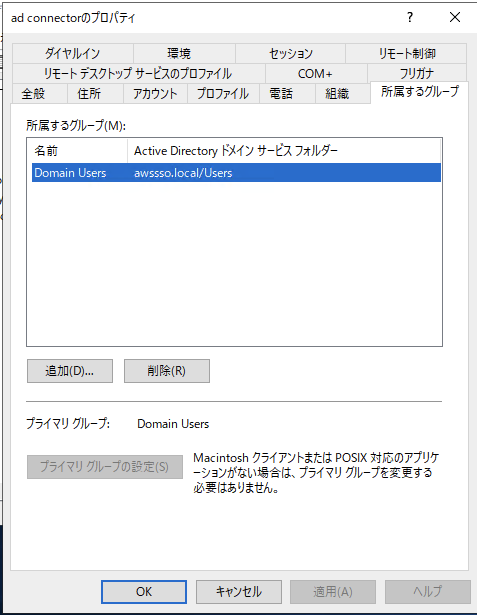Open the フリガナ tab

tap(417, 73)
